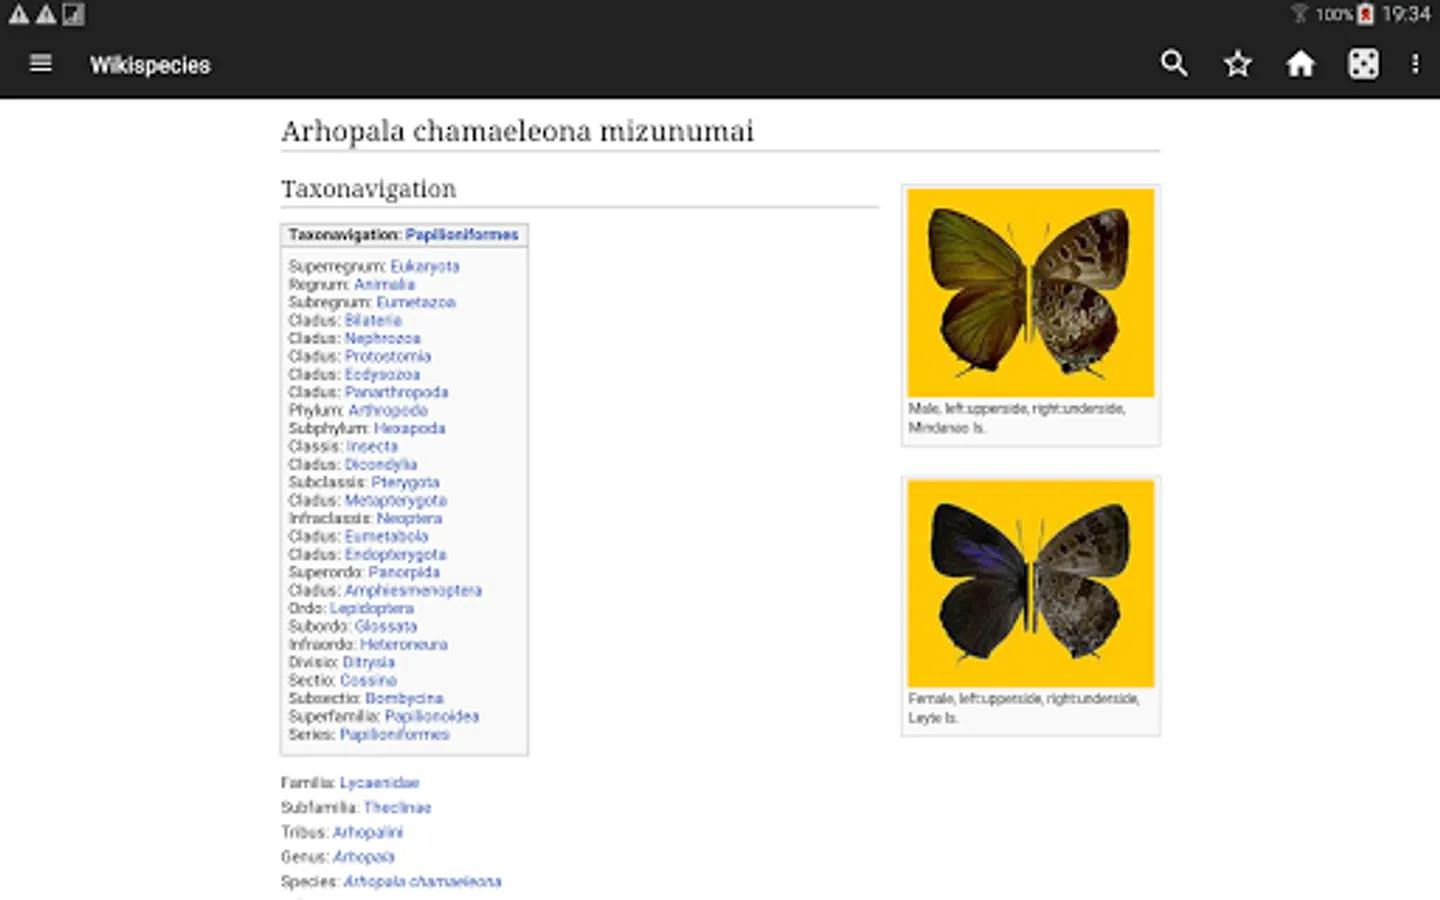Screen dimensions: 1440x900
Task: Tap the Wikispecies app title
Action: [150, 65]
